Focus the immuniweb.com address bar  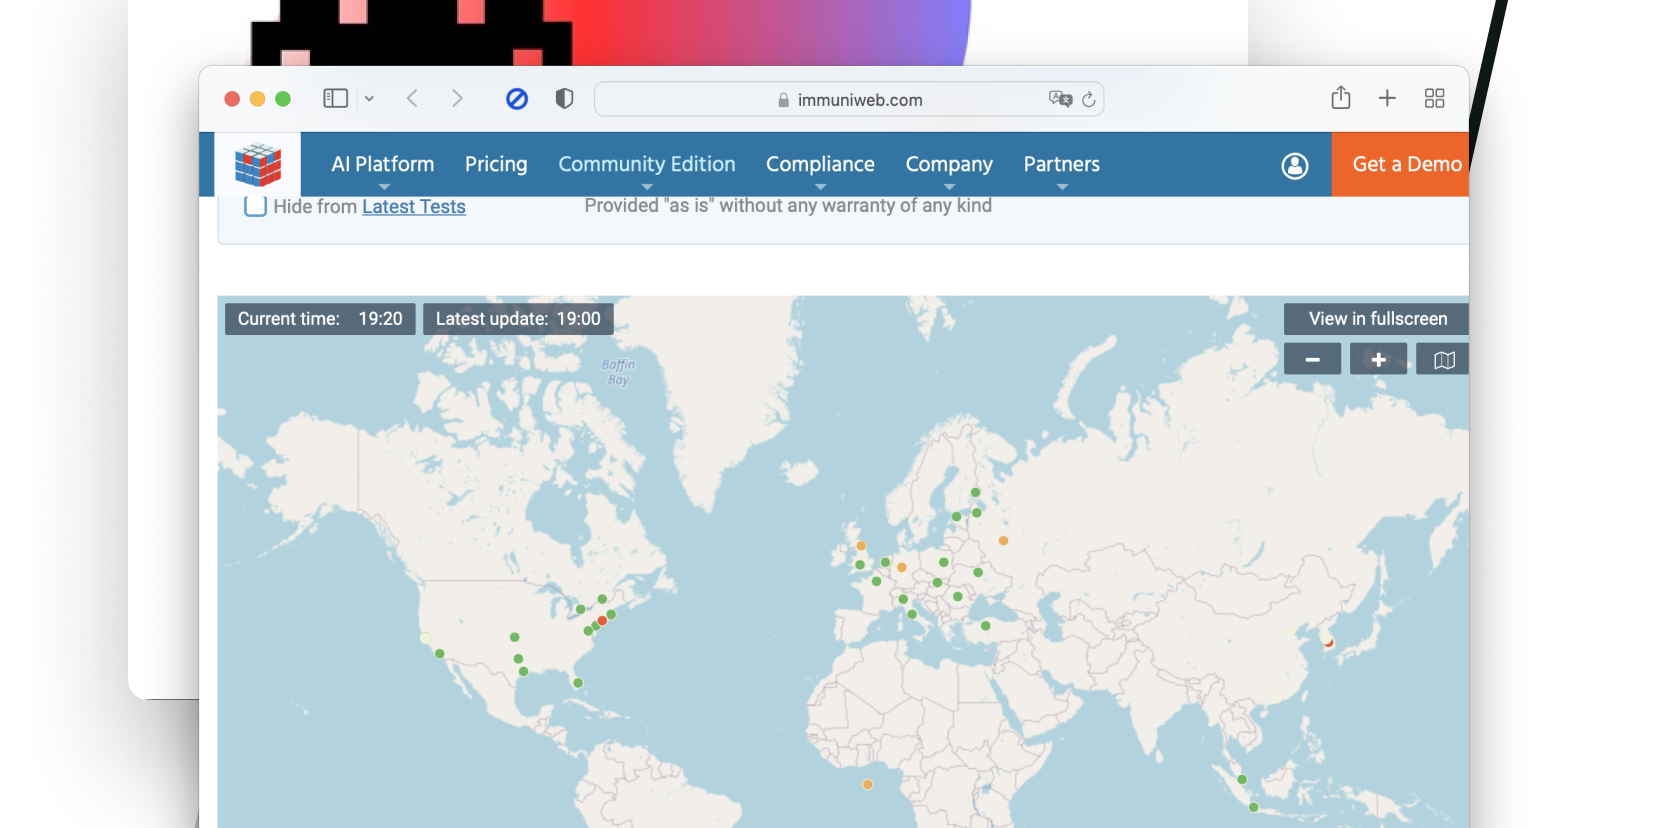(849, 99)
